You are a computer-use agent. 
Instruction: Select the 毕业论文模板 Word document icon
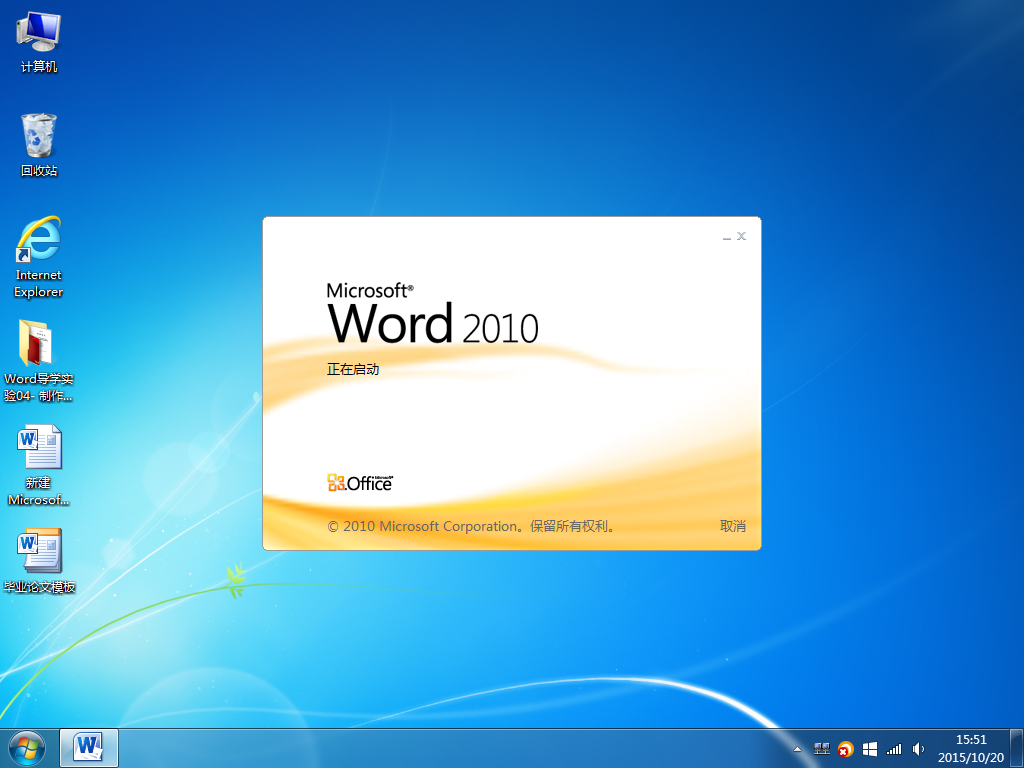(39, 561)
